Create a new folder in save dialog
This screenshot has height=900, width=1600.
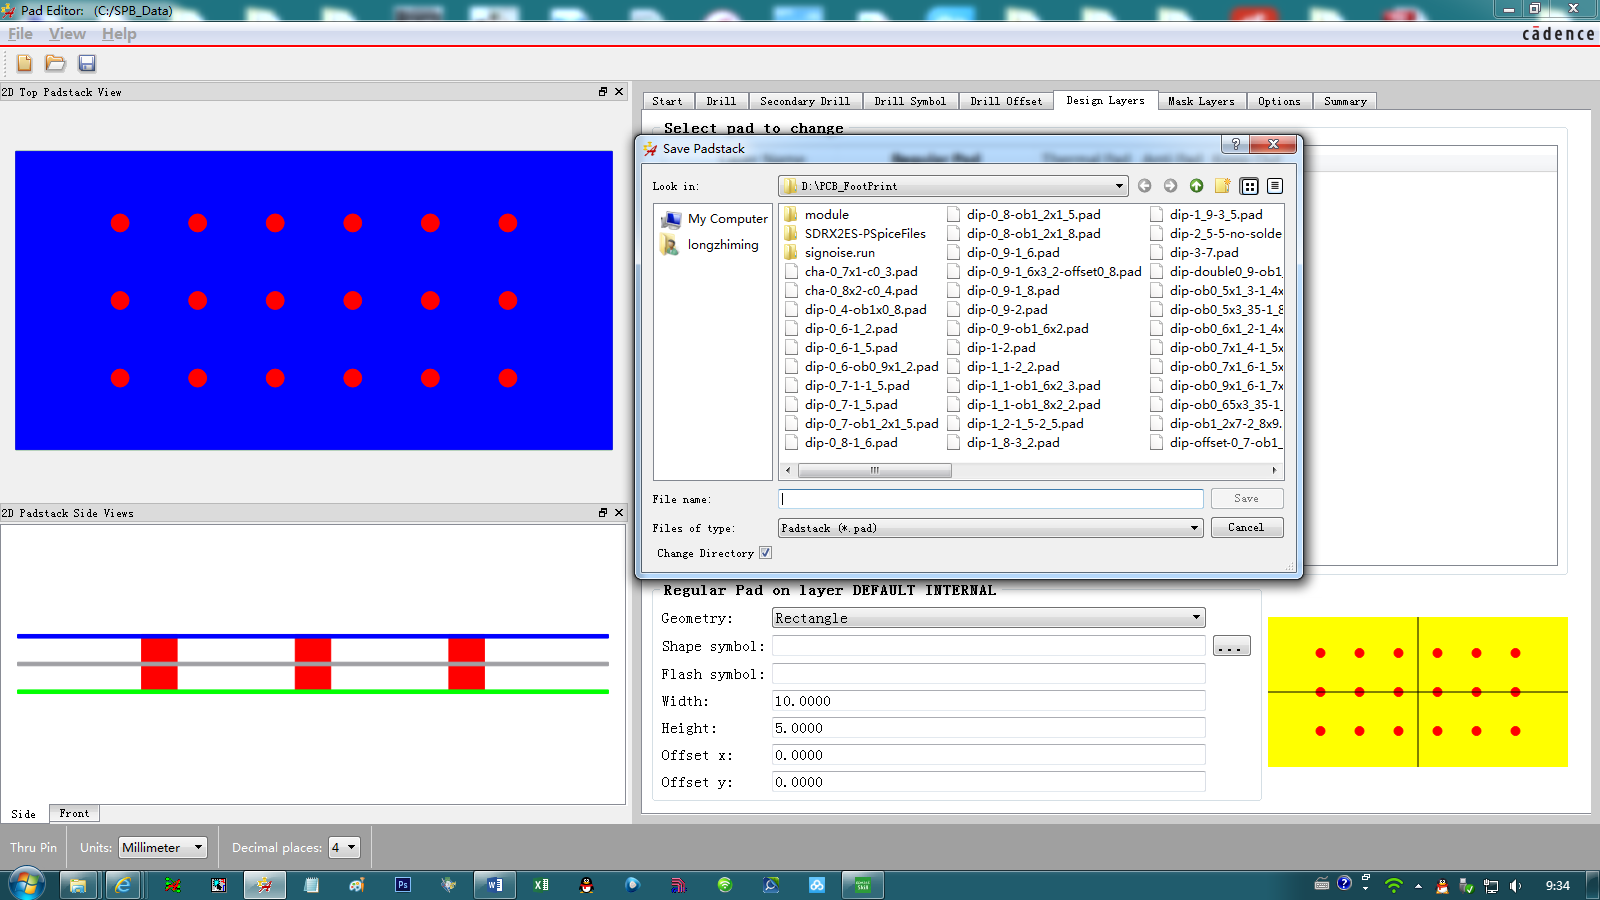[x=1222, y=186]
